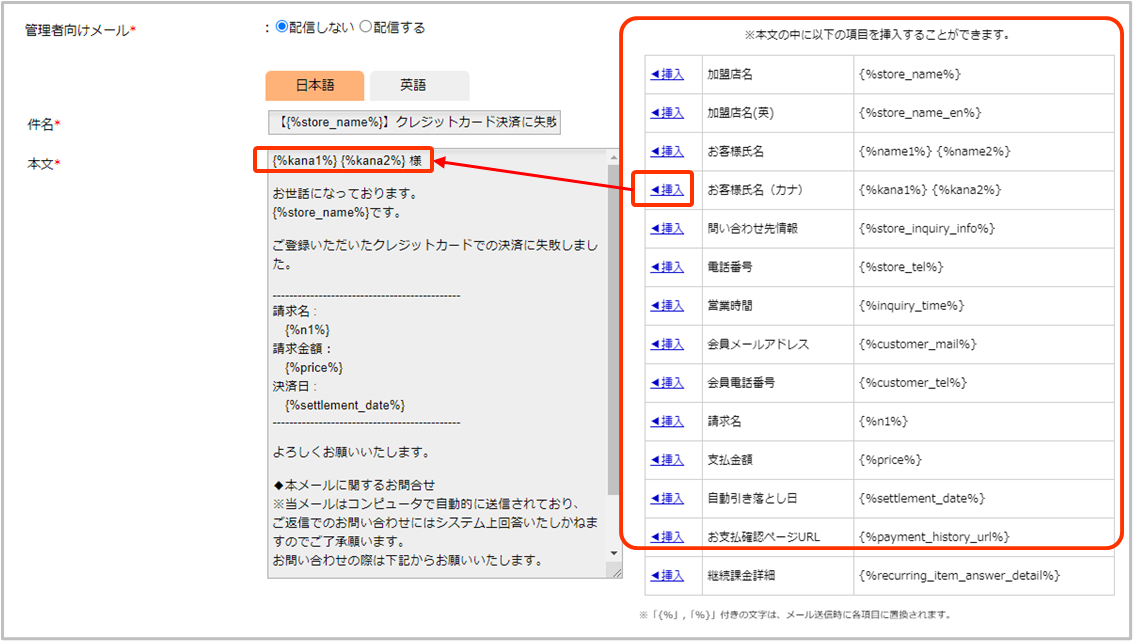The image size is (1133, 641).
Task: Insert the お客様氏名（カナ） placeholder
Action: click(667, 190)
